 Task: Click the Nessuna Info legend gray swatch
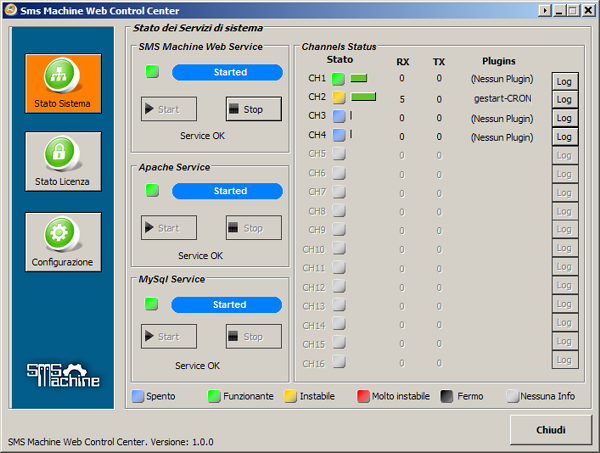tap(512, 396)
